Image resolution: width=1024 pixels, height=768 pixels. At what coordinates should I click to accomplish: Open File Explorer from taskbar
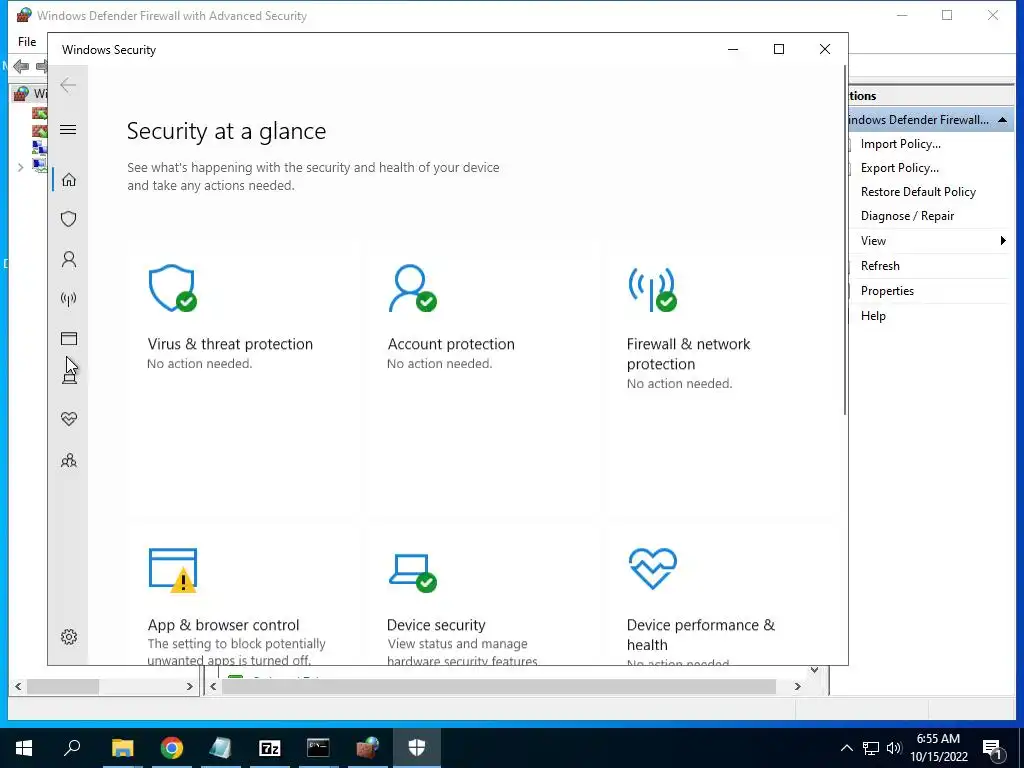click(x=122, y=748)
